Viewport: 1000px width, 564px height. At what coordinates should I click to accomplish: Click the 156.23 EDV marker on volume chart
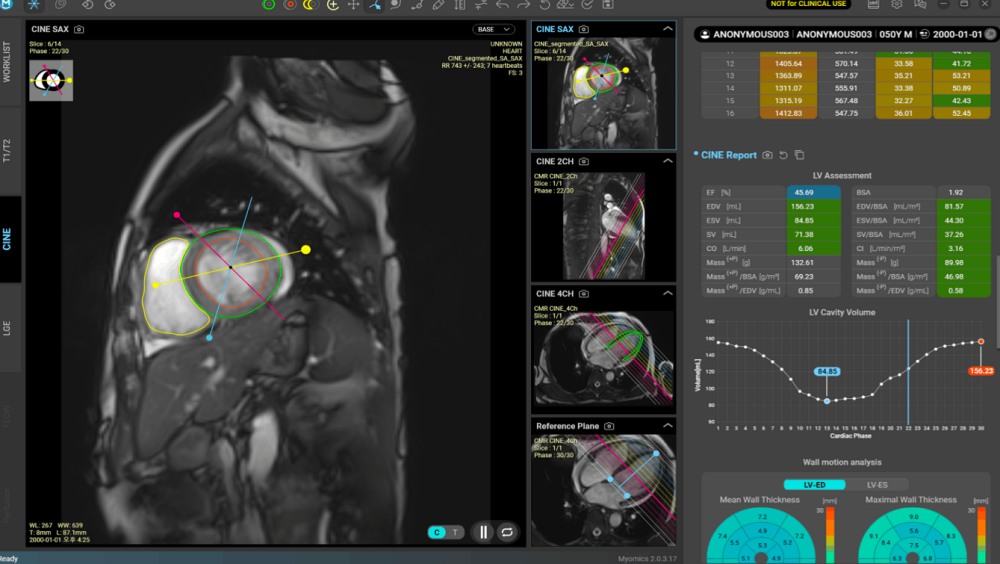[x=981, y=371]
